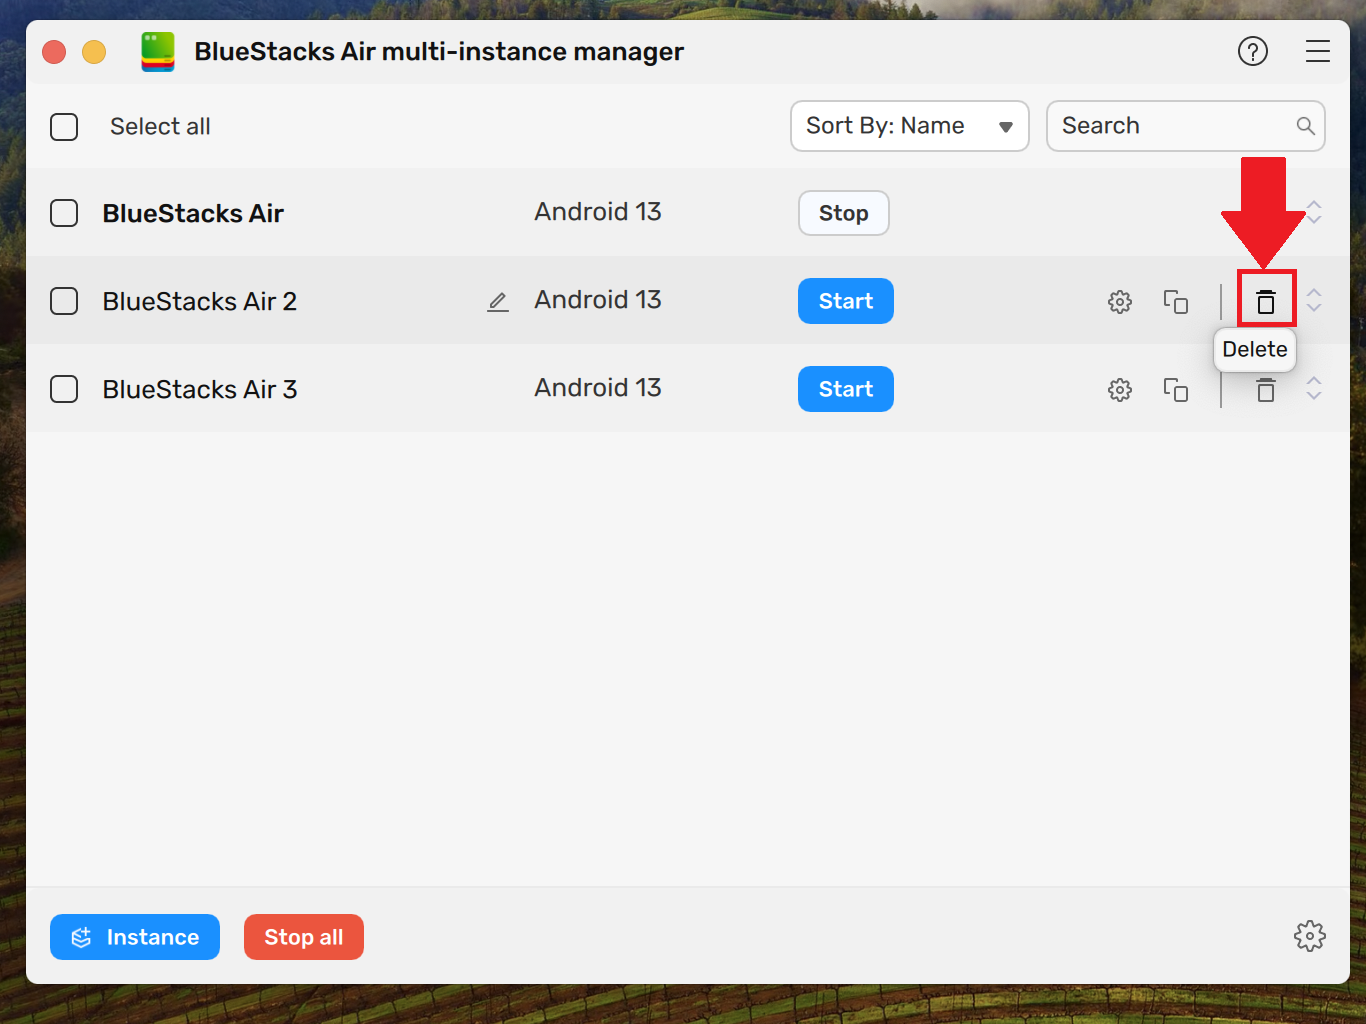The image size is (1366, 1024).
Task: Delete BlueStacks Air 3 via the trash icon
Action: pos(1266,390)
